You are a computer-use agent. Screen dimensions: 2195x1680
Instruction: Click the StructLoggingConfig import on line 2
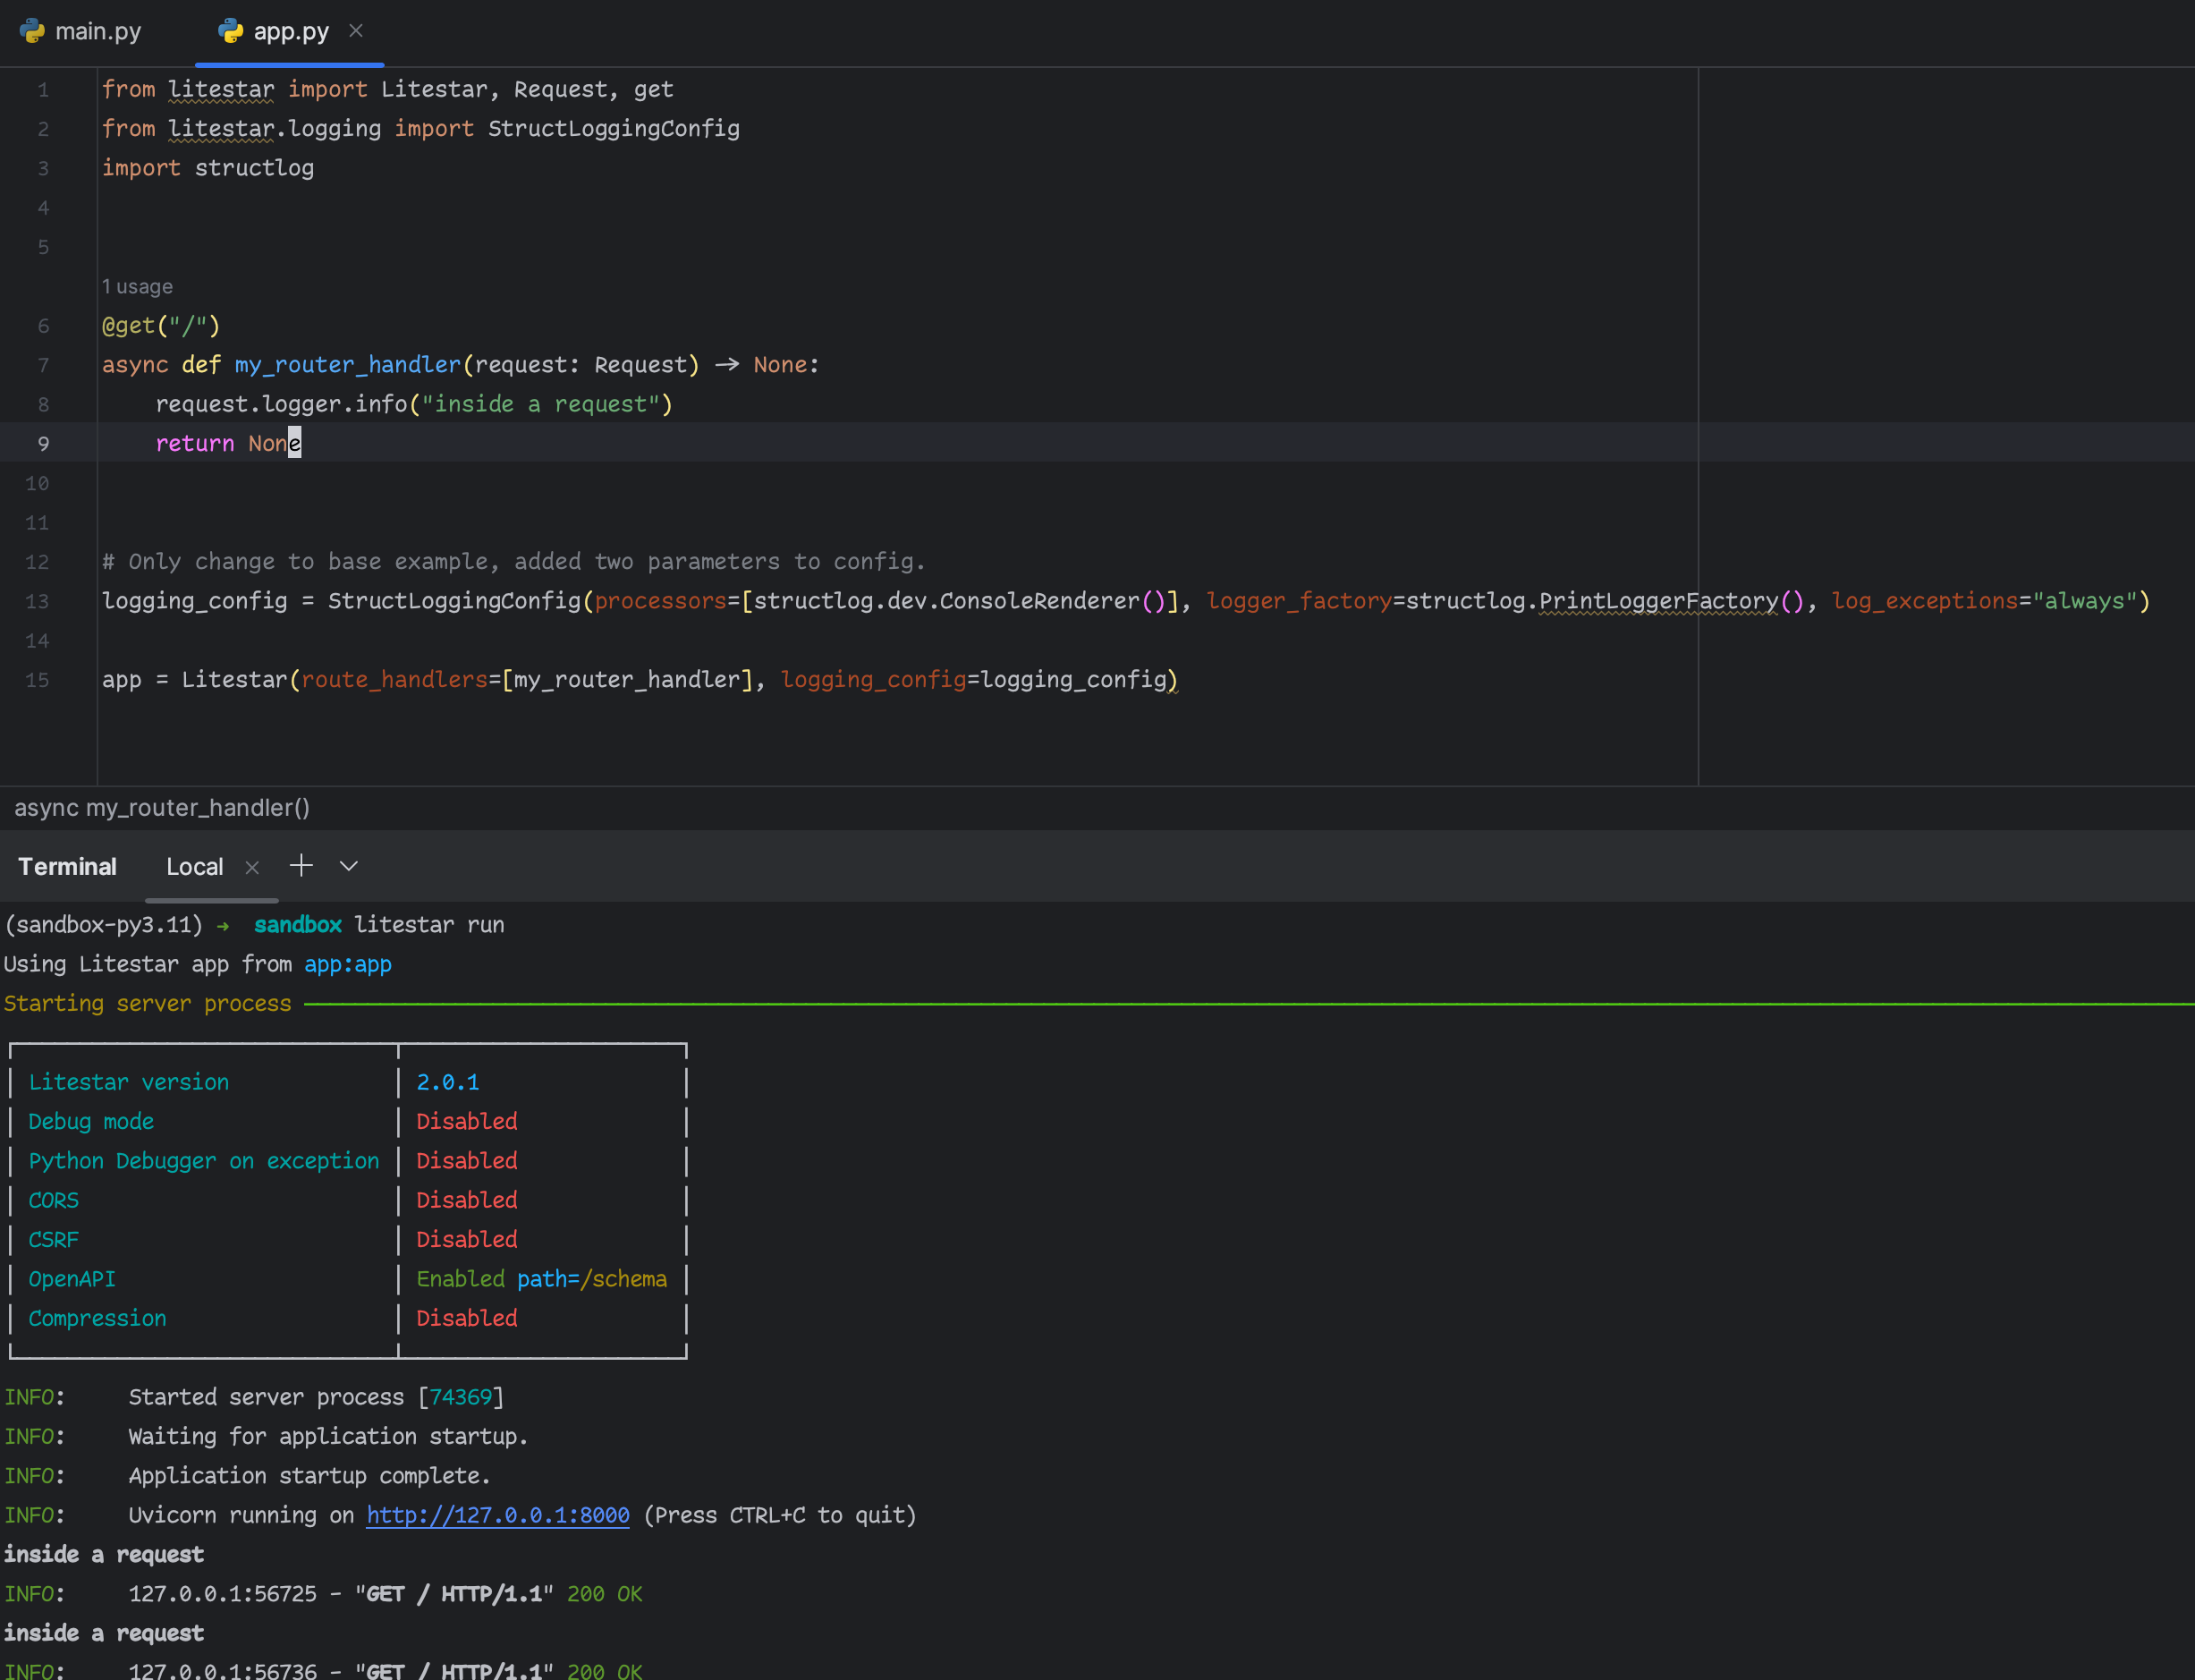(614, 128)
